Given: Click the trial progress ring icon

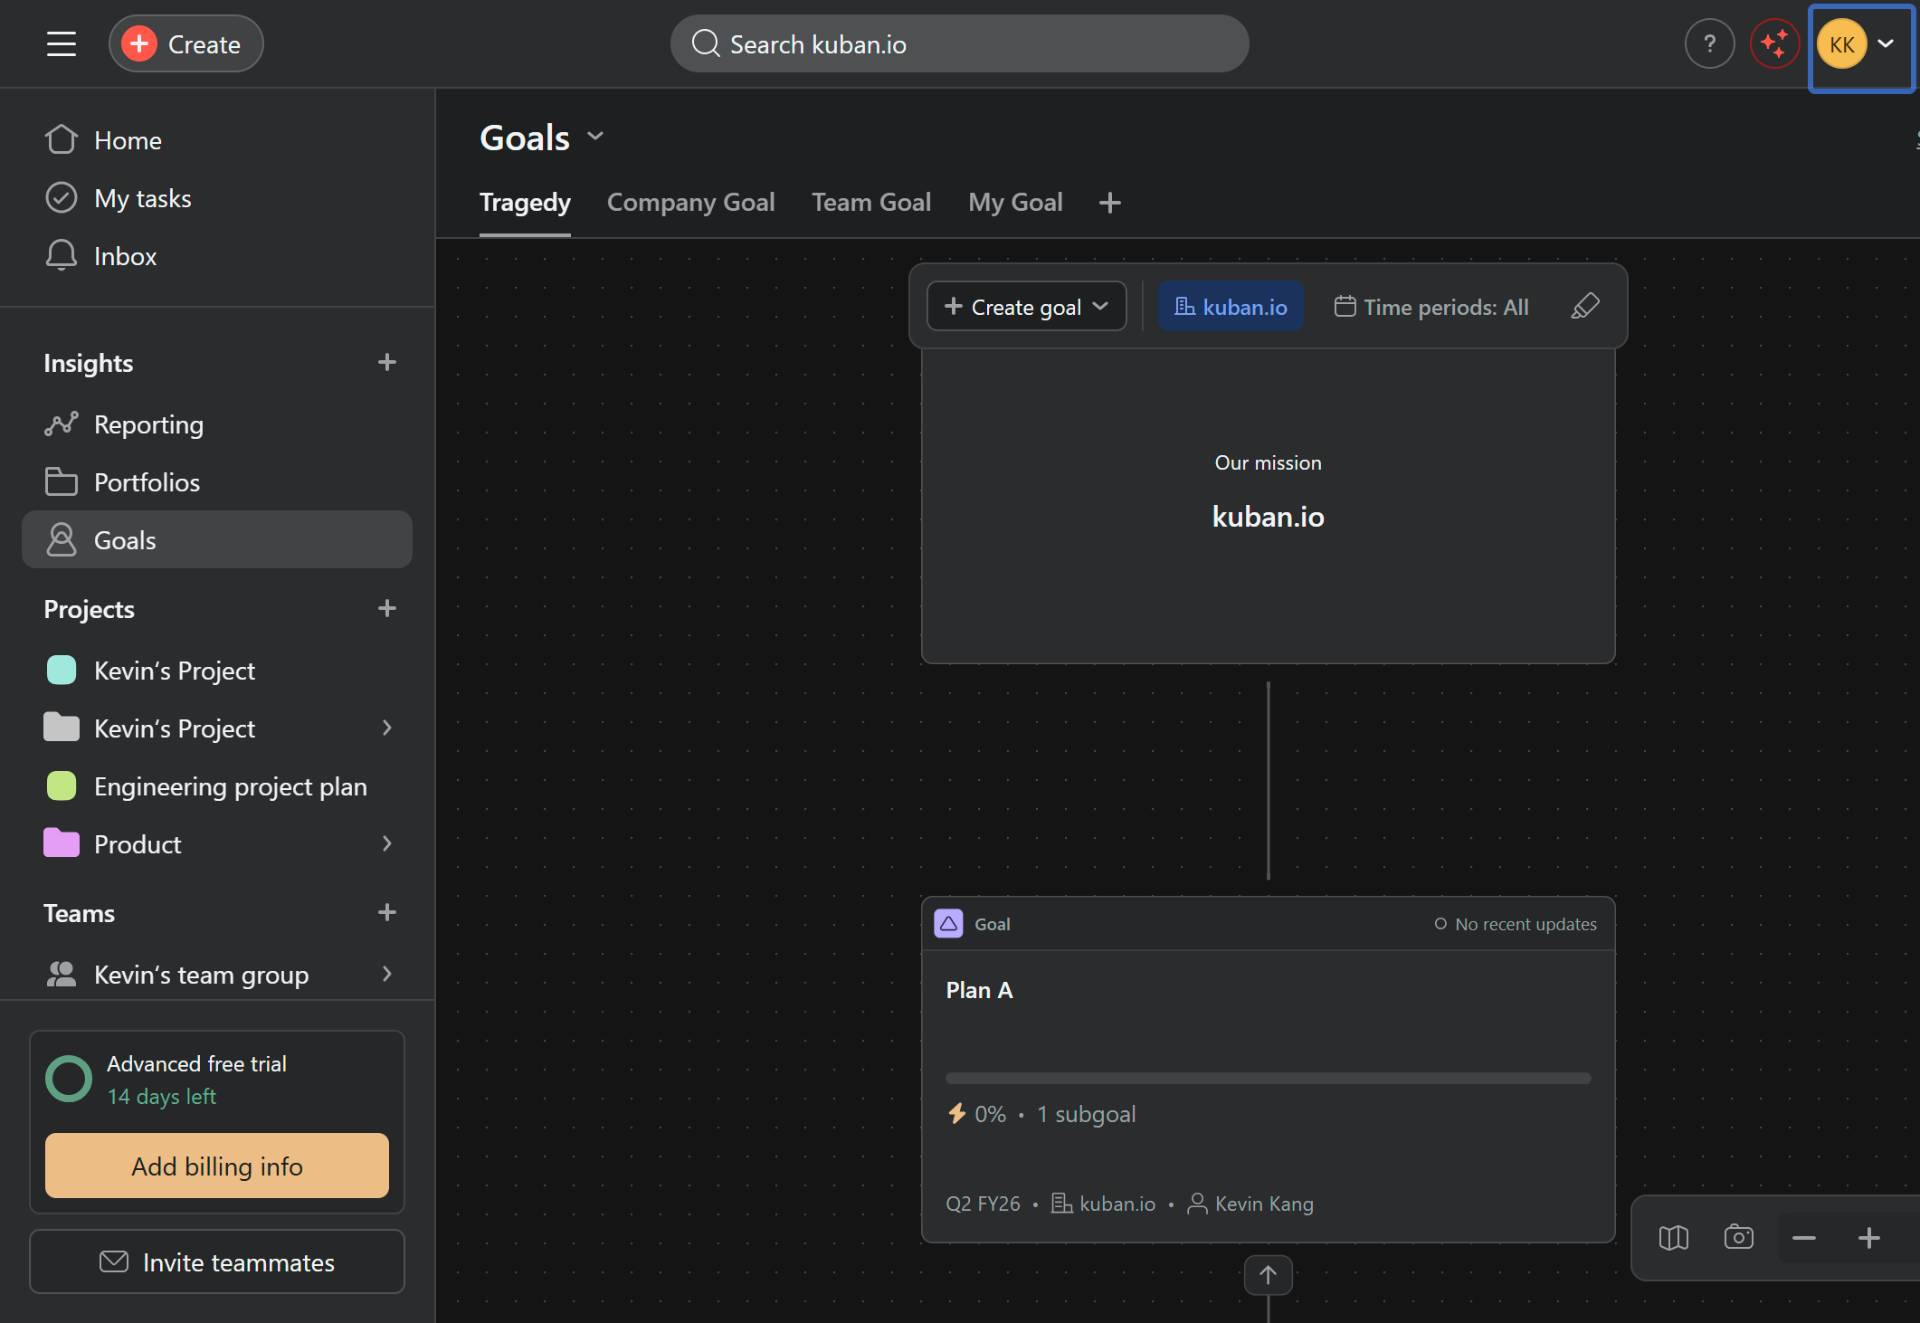Looking at the screenshot, I should [69, 1079].
